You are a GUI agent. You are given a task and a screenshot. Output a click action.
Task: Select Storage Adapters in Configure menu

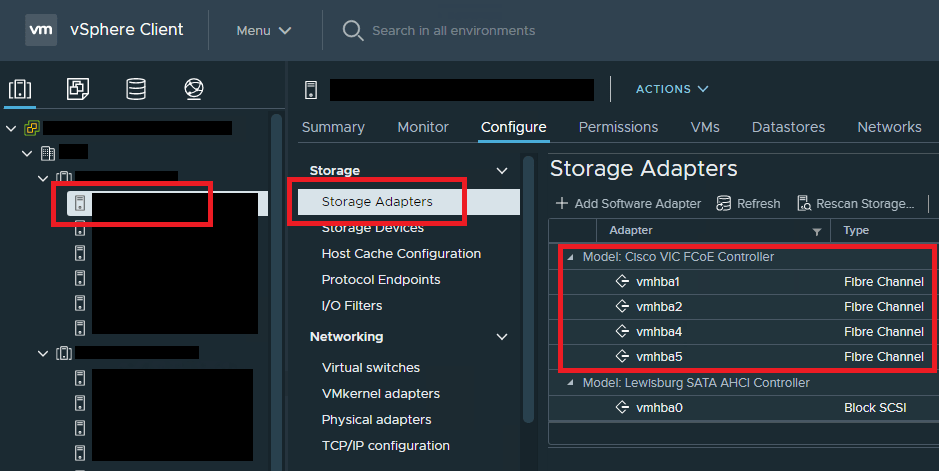(409, 202)
